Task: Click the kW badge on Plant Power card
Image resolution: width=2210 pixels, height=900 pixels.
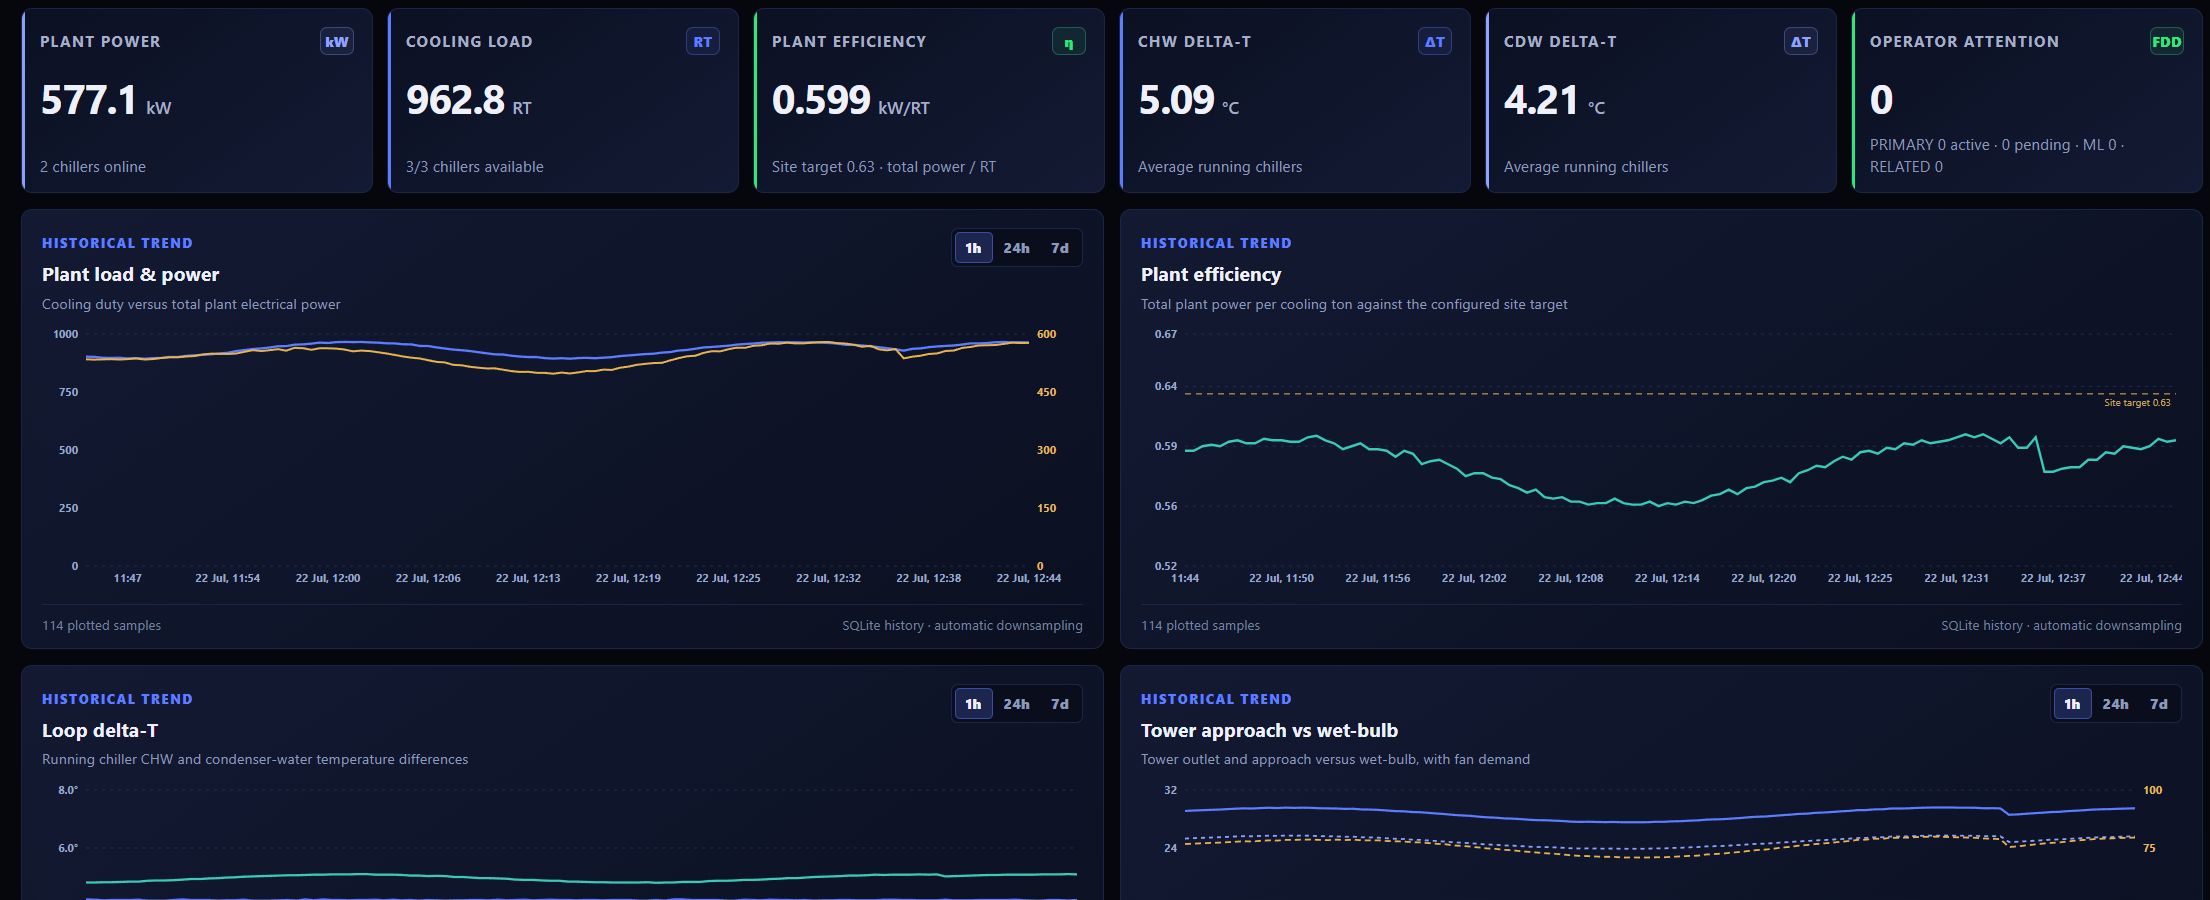Action: [337, 42]
